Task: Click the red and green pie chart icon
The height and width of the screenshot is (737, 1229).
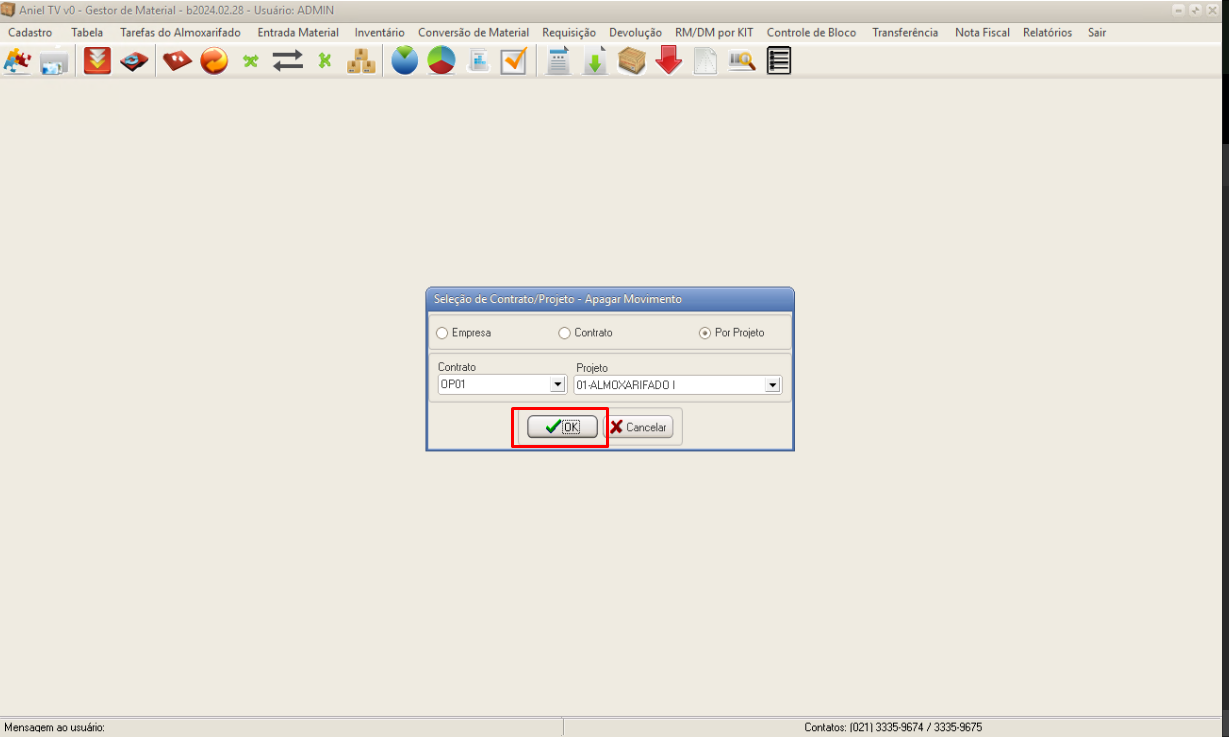Action: [441, 61]
